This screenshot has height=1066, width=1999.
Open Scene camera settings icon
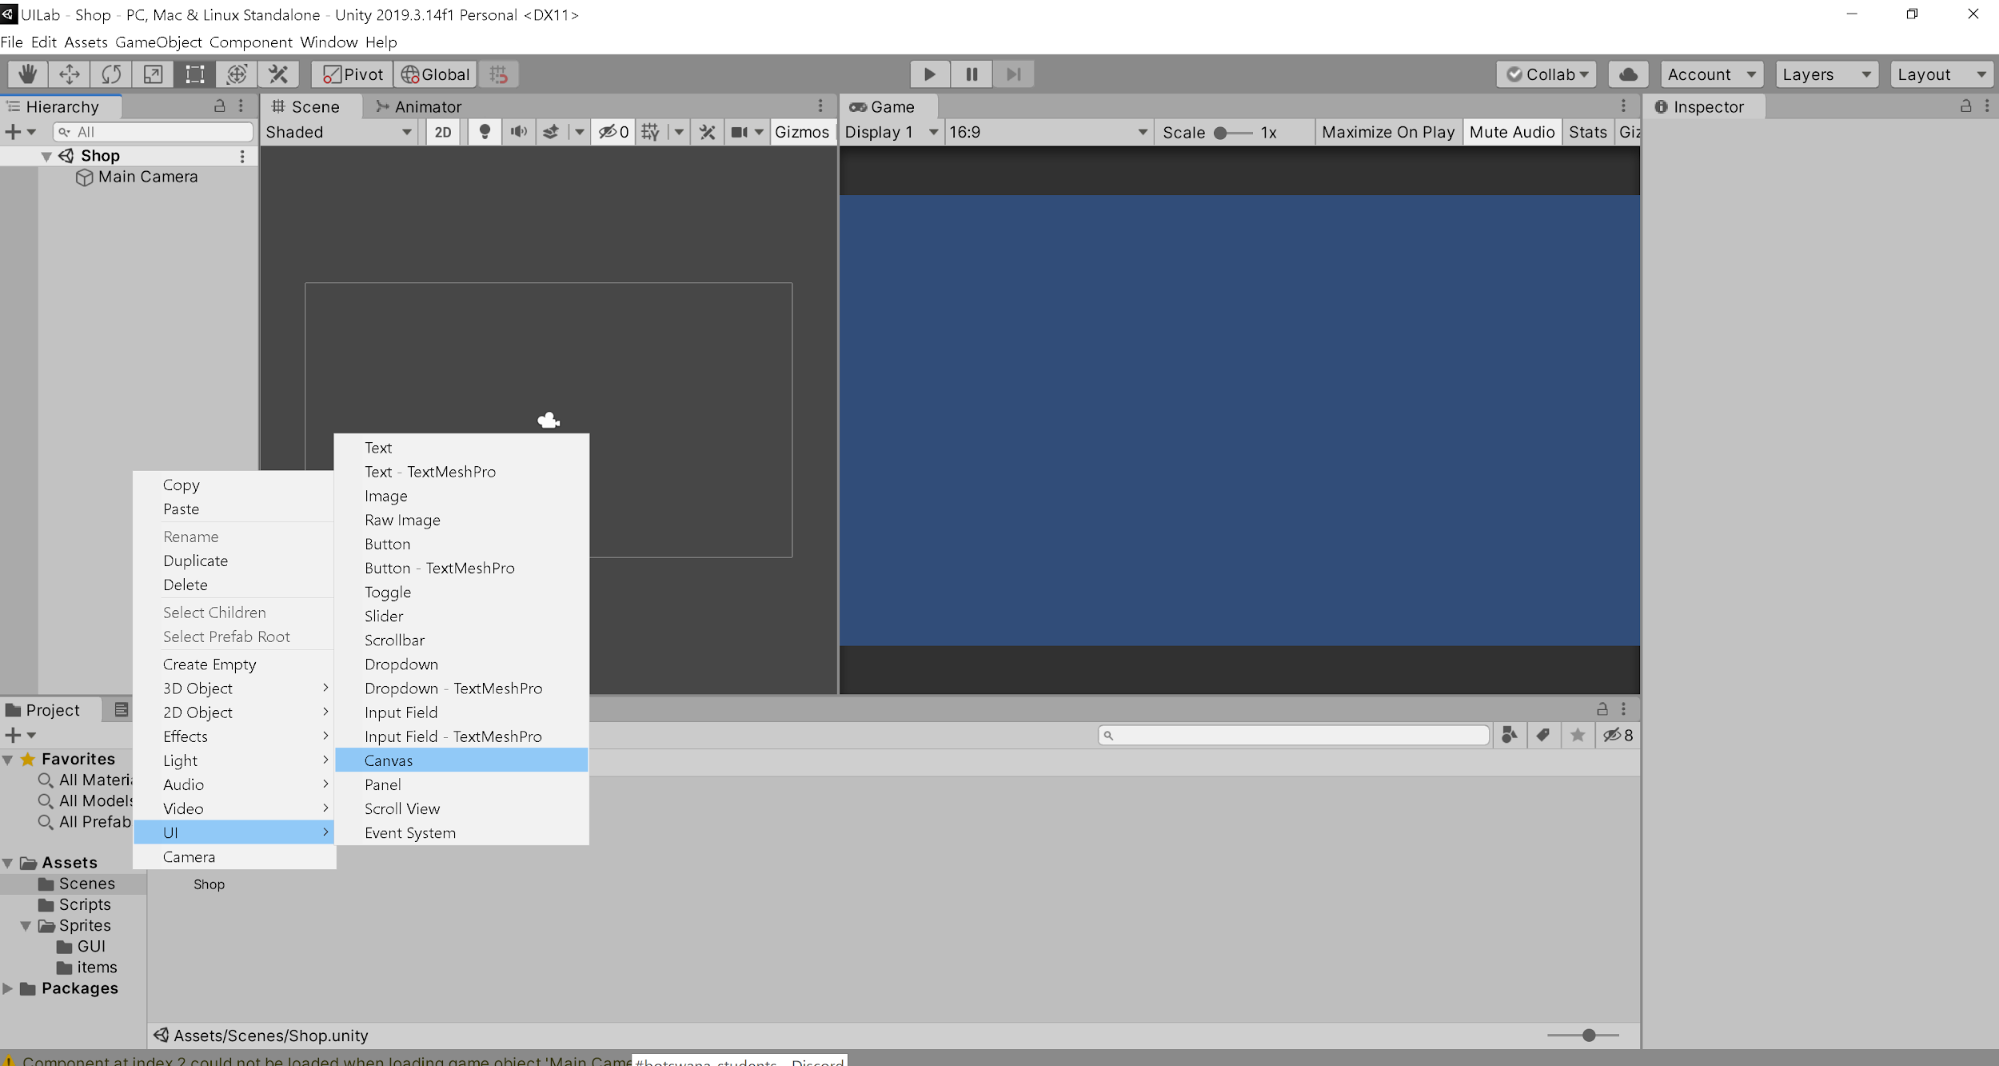[x=739, y=132]
